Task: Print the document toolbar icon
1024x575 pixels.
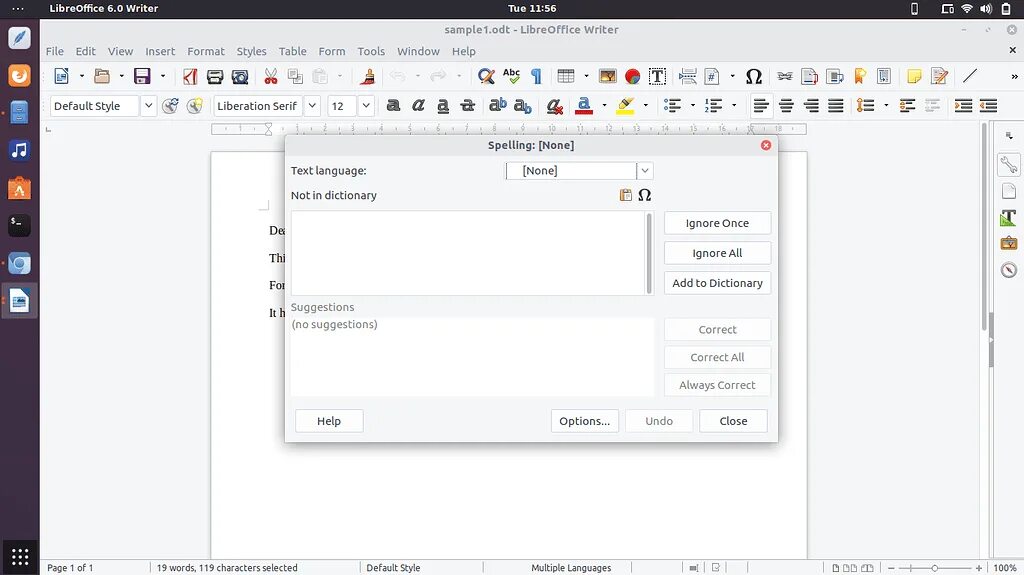Action: (x=215, y=76)
